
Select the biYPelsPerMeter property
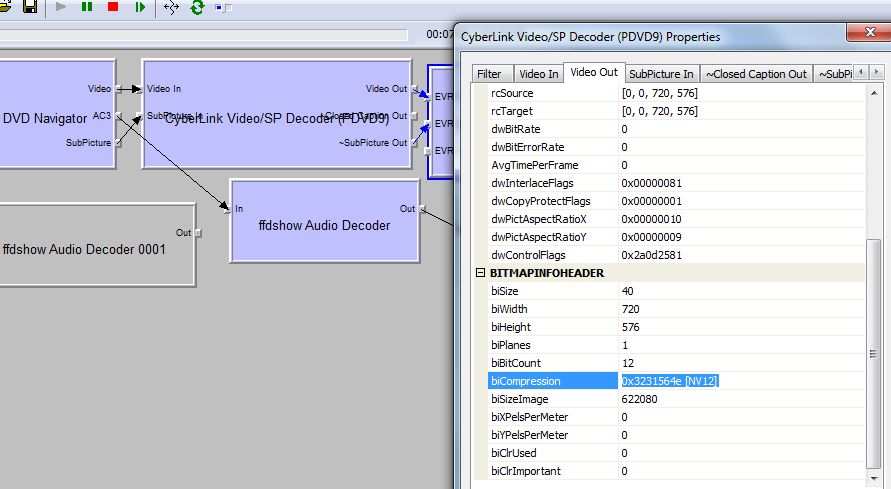pyautogui.click(x=676, y=435)
